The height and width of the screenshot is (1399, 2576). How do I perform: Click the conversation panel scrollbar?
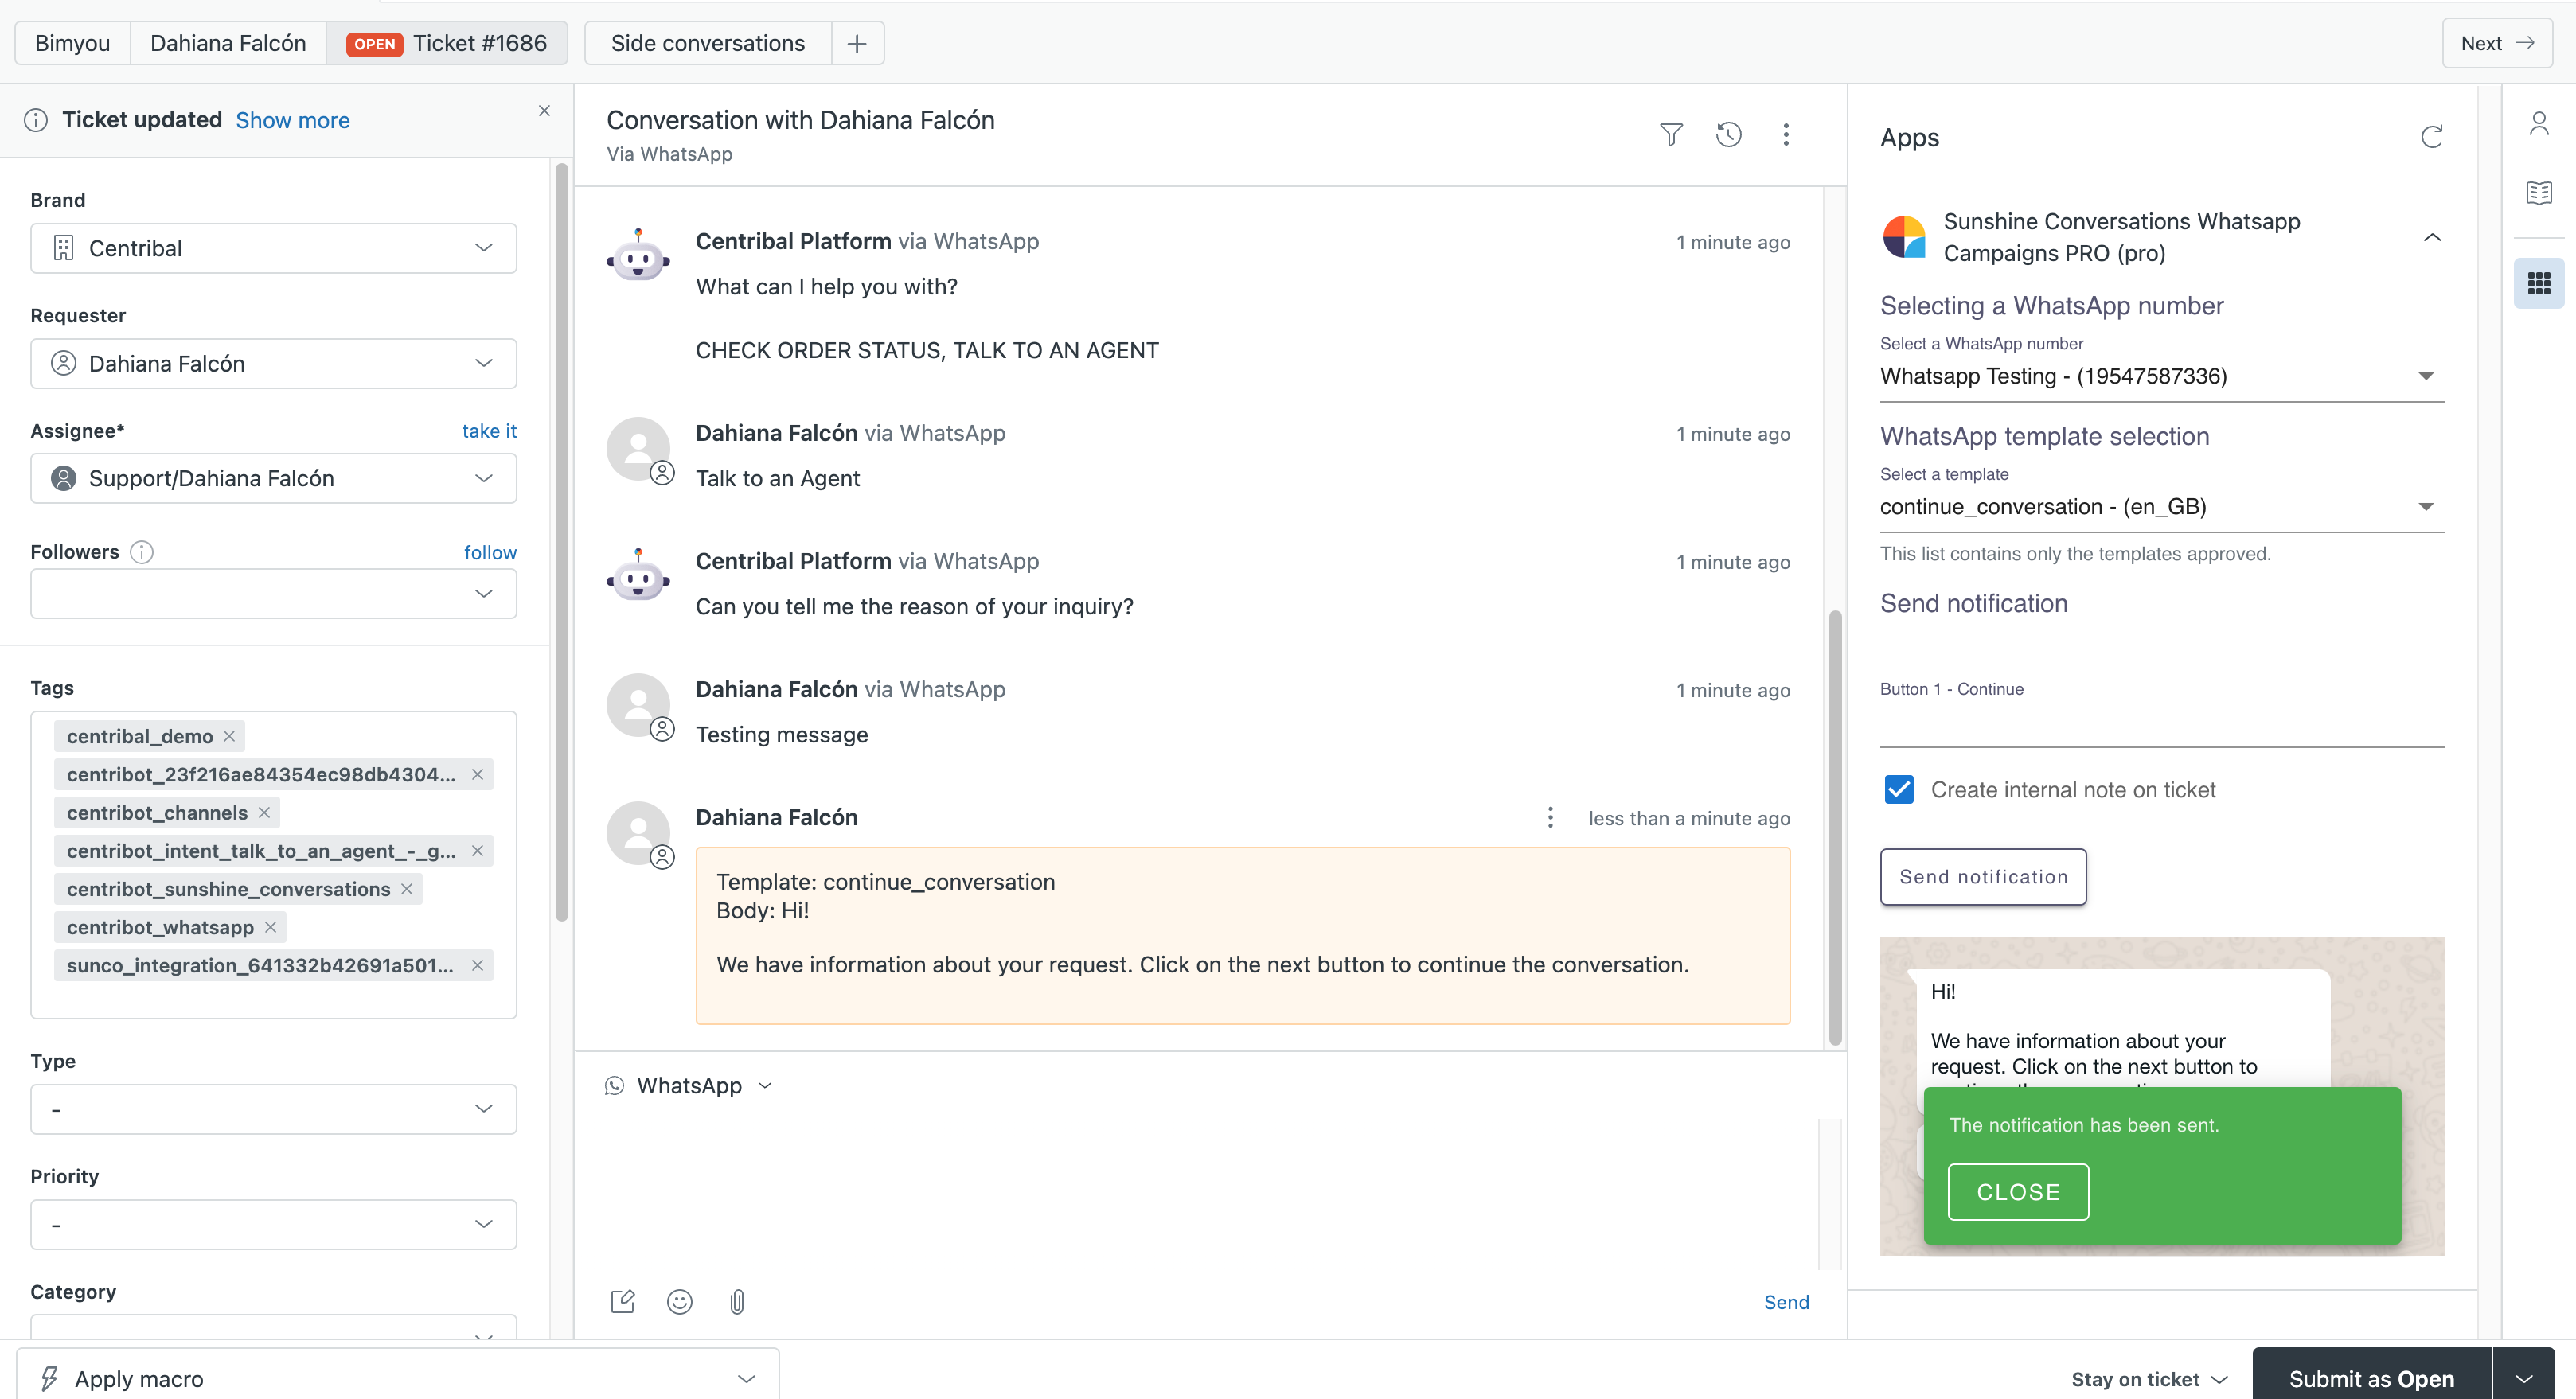pyautogui.click(x=1835, y=826)
